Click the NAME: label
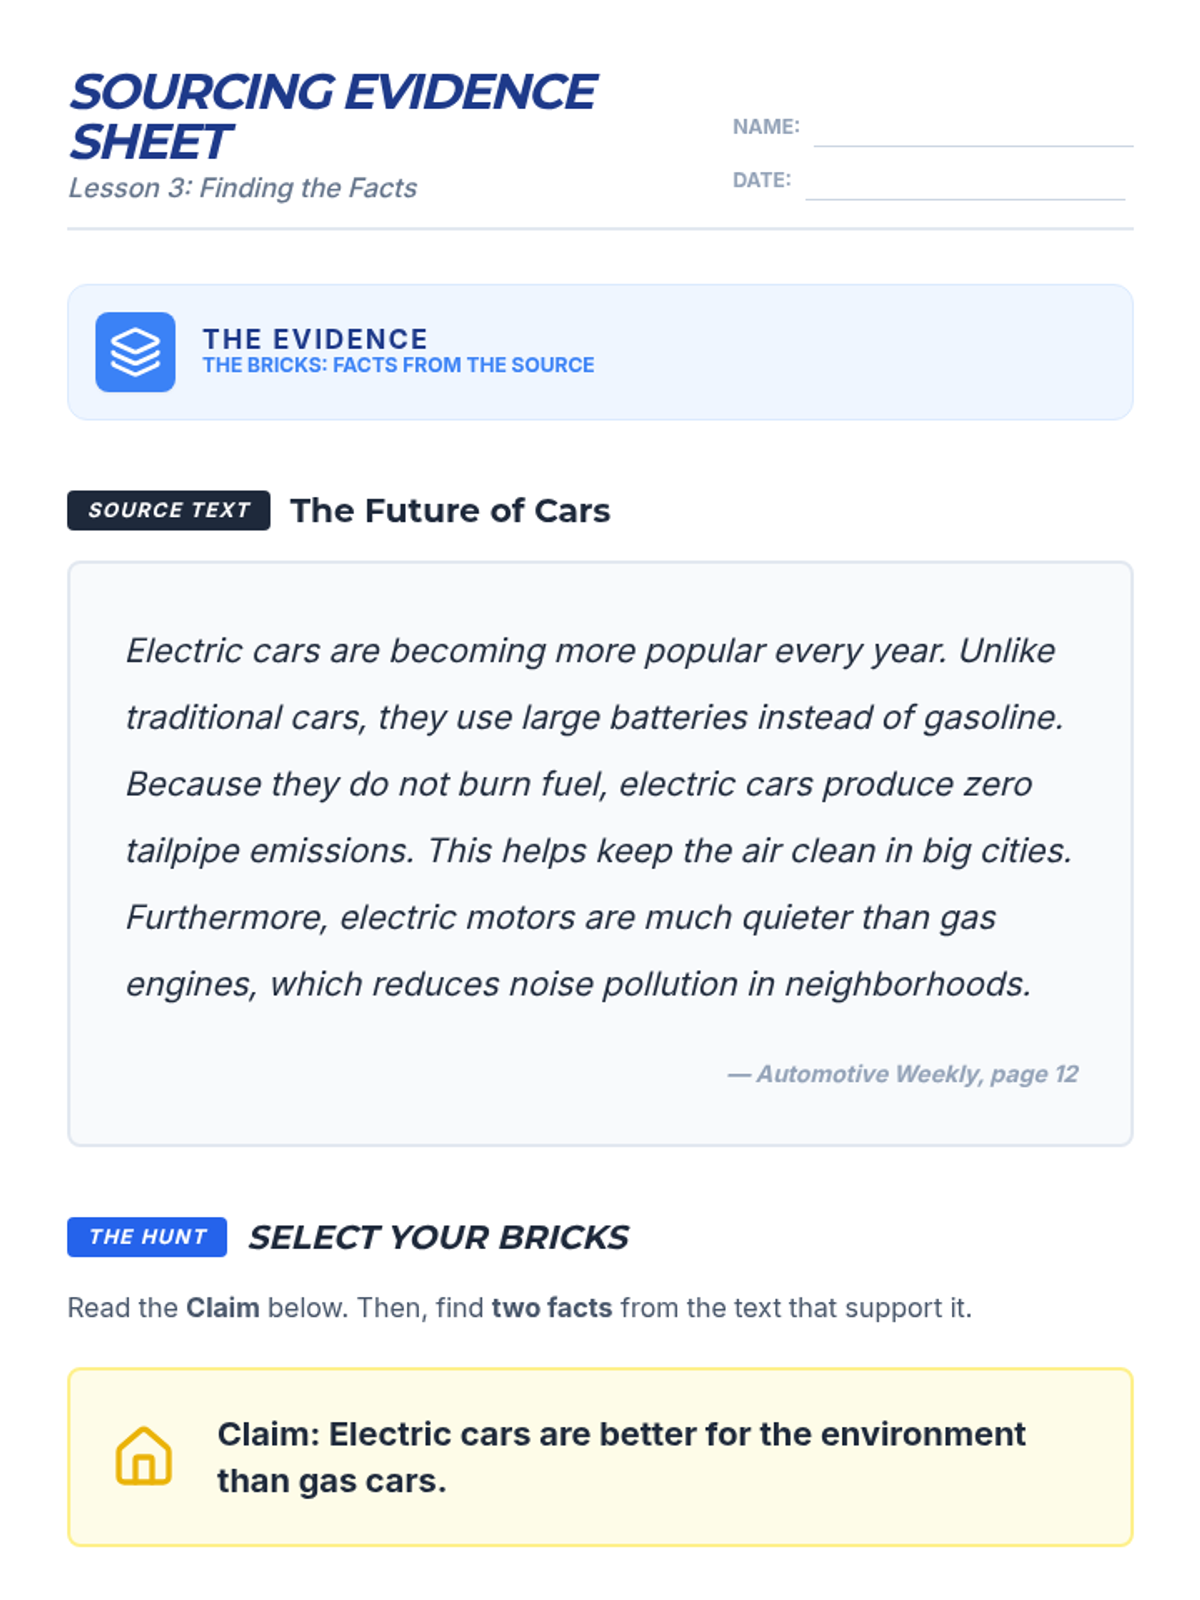 [766, 127]
